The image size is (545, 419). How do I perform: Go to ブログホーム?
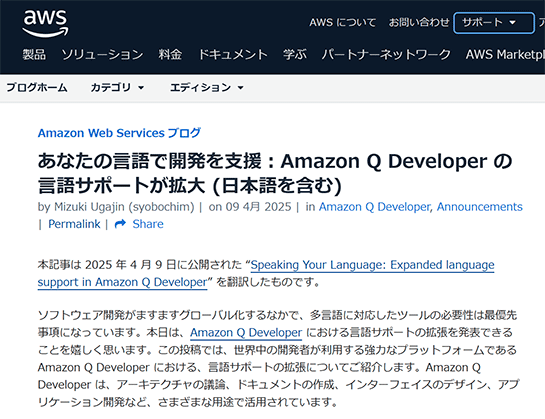(x=37, y=87)
